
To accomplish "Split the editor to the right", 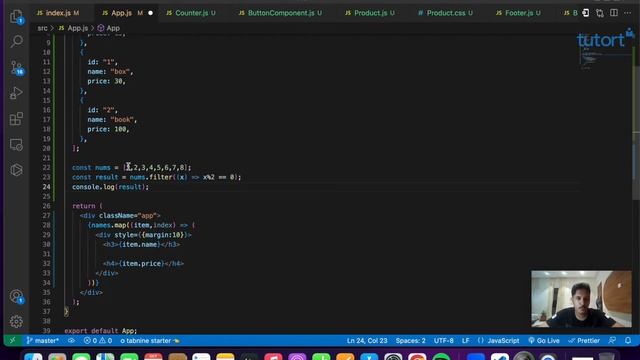I will tap(614, 13).
